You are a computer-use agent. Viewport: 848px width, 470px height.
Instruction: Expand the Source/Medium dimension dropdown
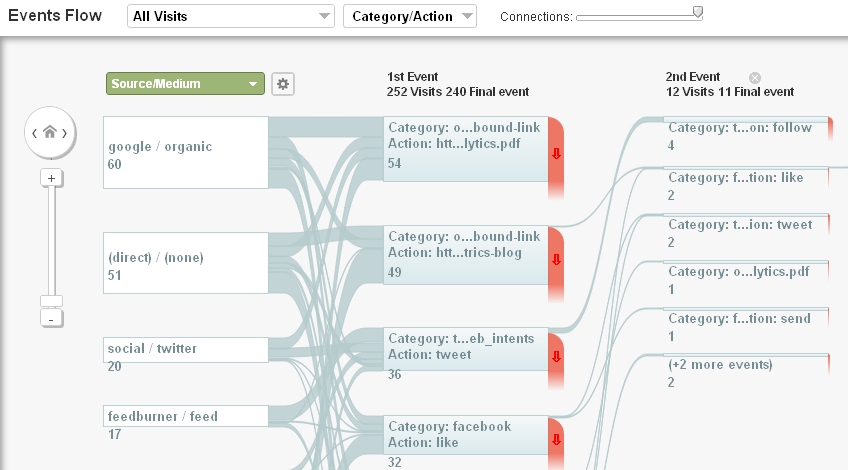[x=185, y=84]
